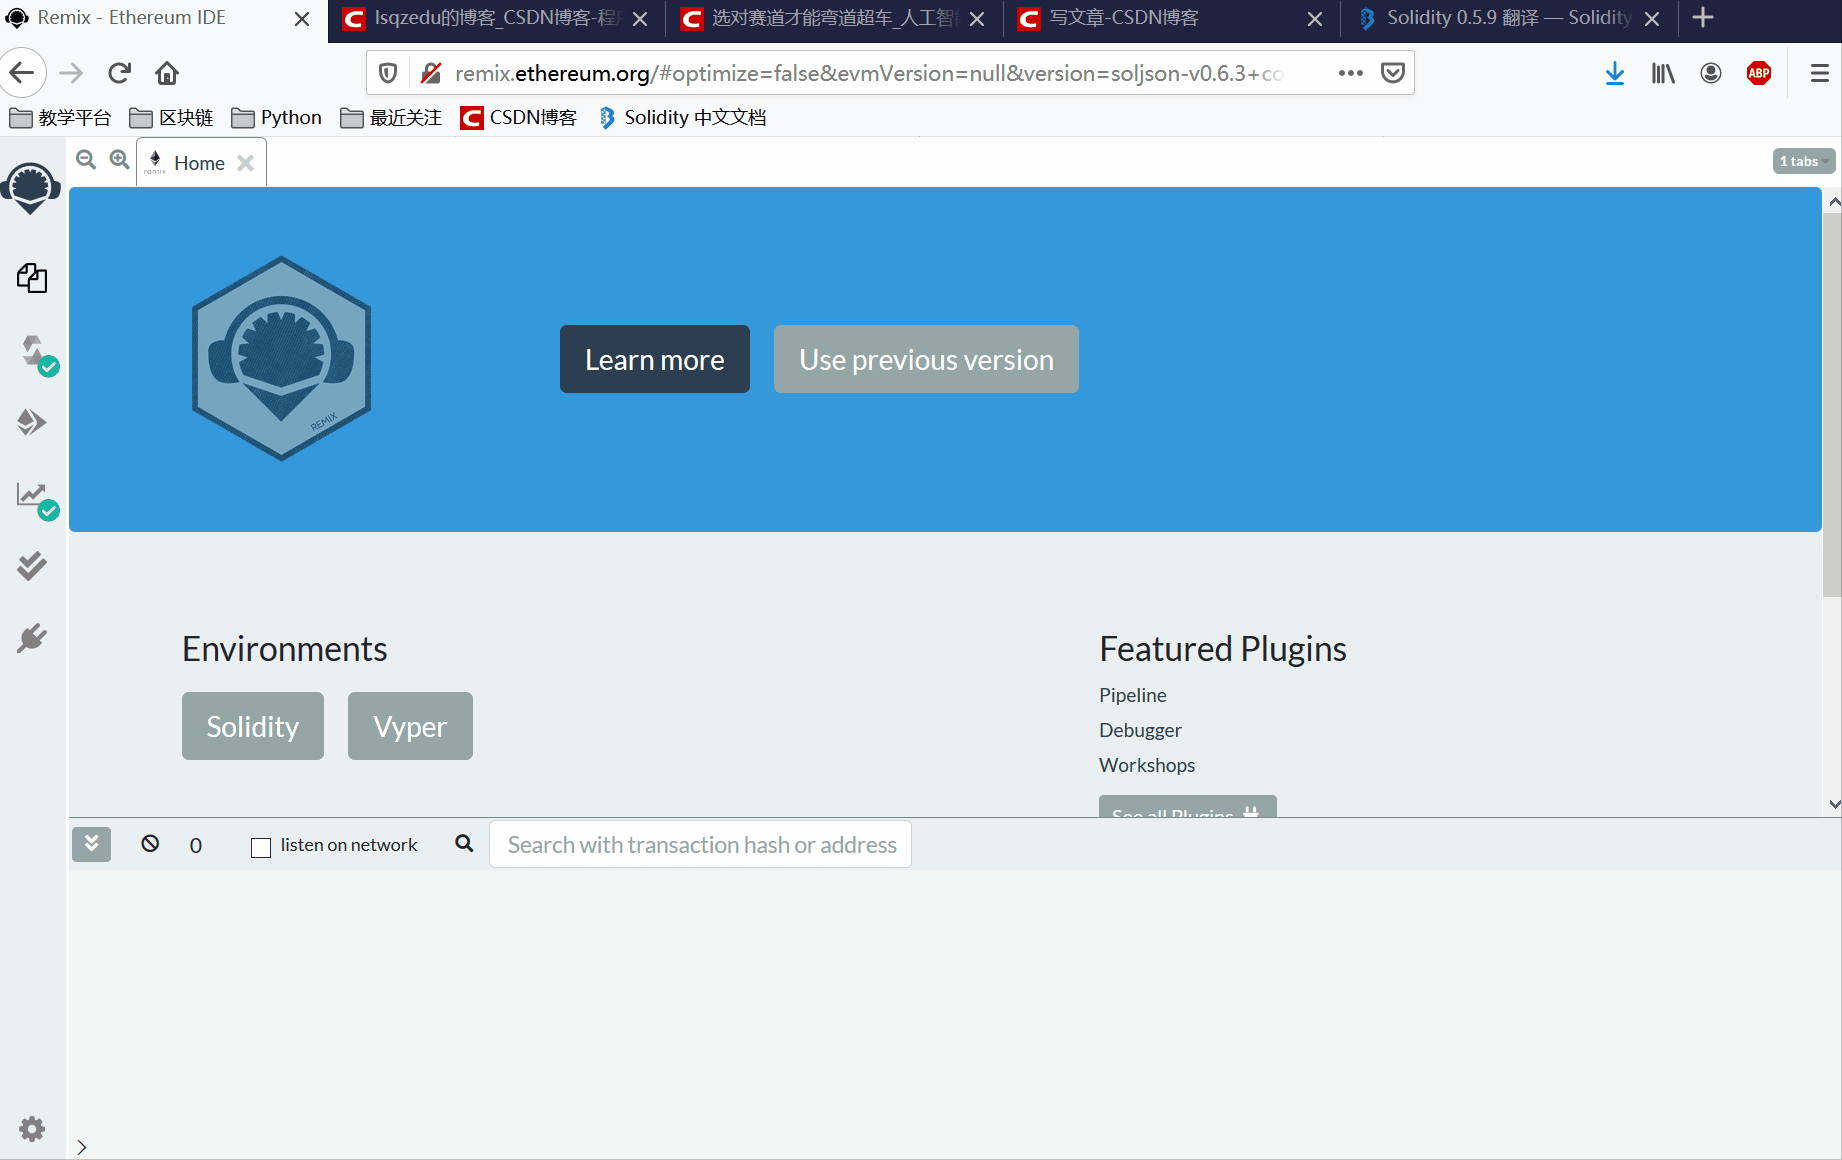This screenshot has height=1160, width=1842.
Task: Reload the Remix page
Action: point(119,73)
